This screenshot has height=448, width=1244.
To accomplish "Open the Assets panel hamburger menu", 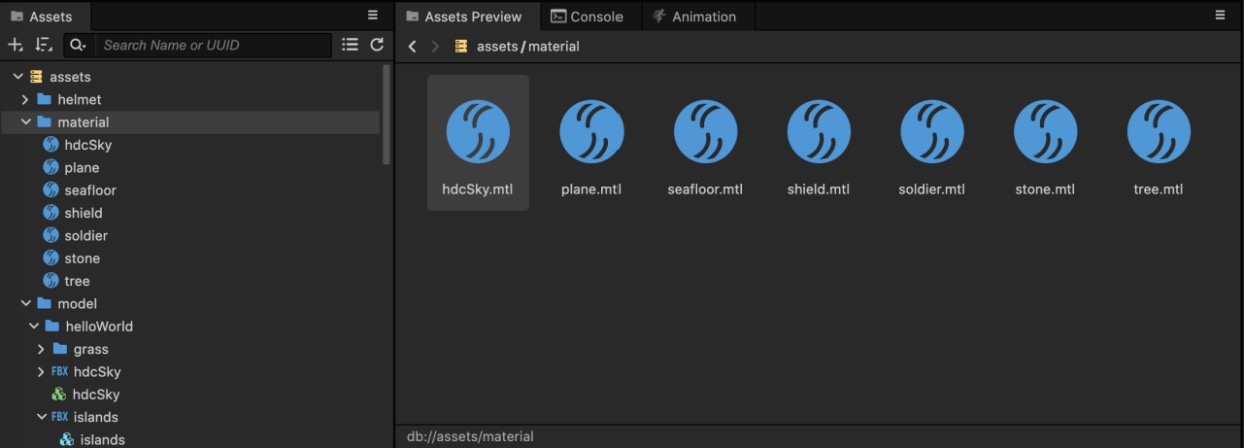I will click(x=373, y=16).
